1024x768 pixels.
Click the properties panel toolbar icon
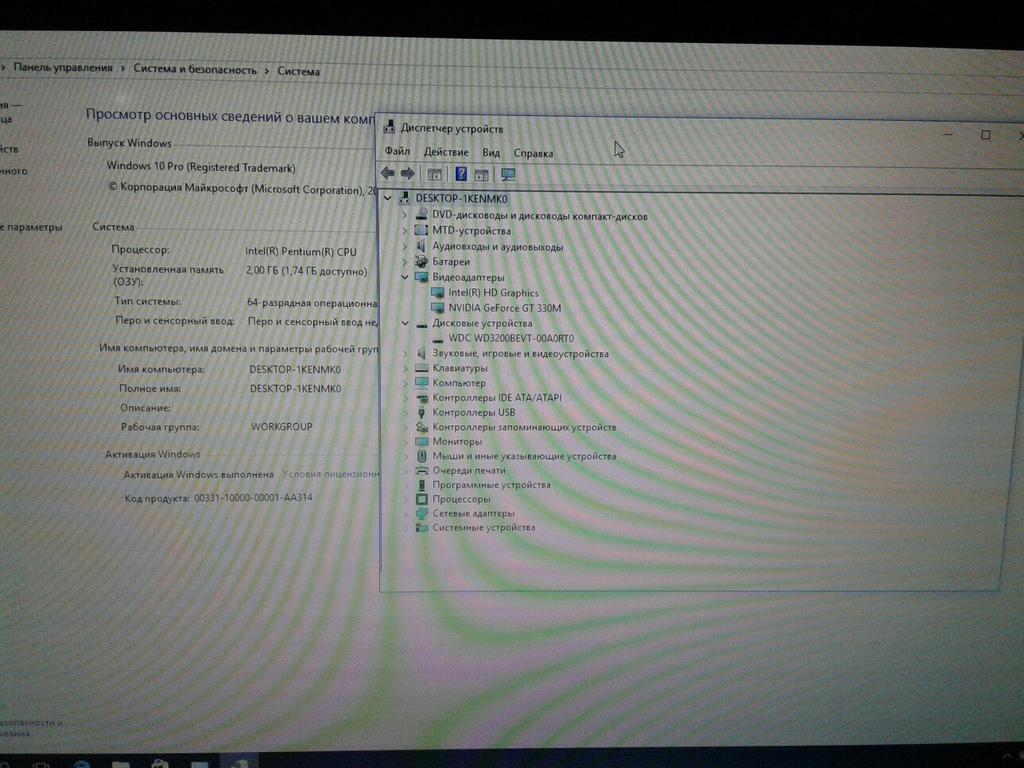click(481, 175)
